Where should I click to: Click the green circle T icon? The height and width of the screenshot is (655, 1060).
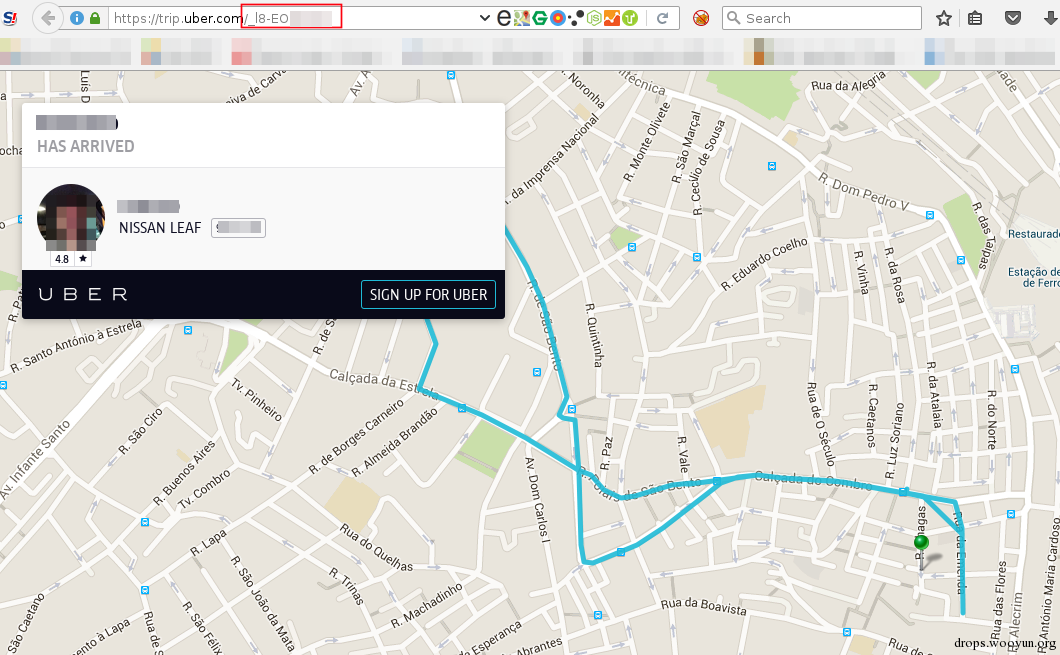pos(630,18)
